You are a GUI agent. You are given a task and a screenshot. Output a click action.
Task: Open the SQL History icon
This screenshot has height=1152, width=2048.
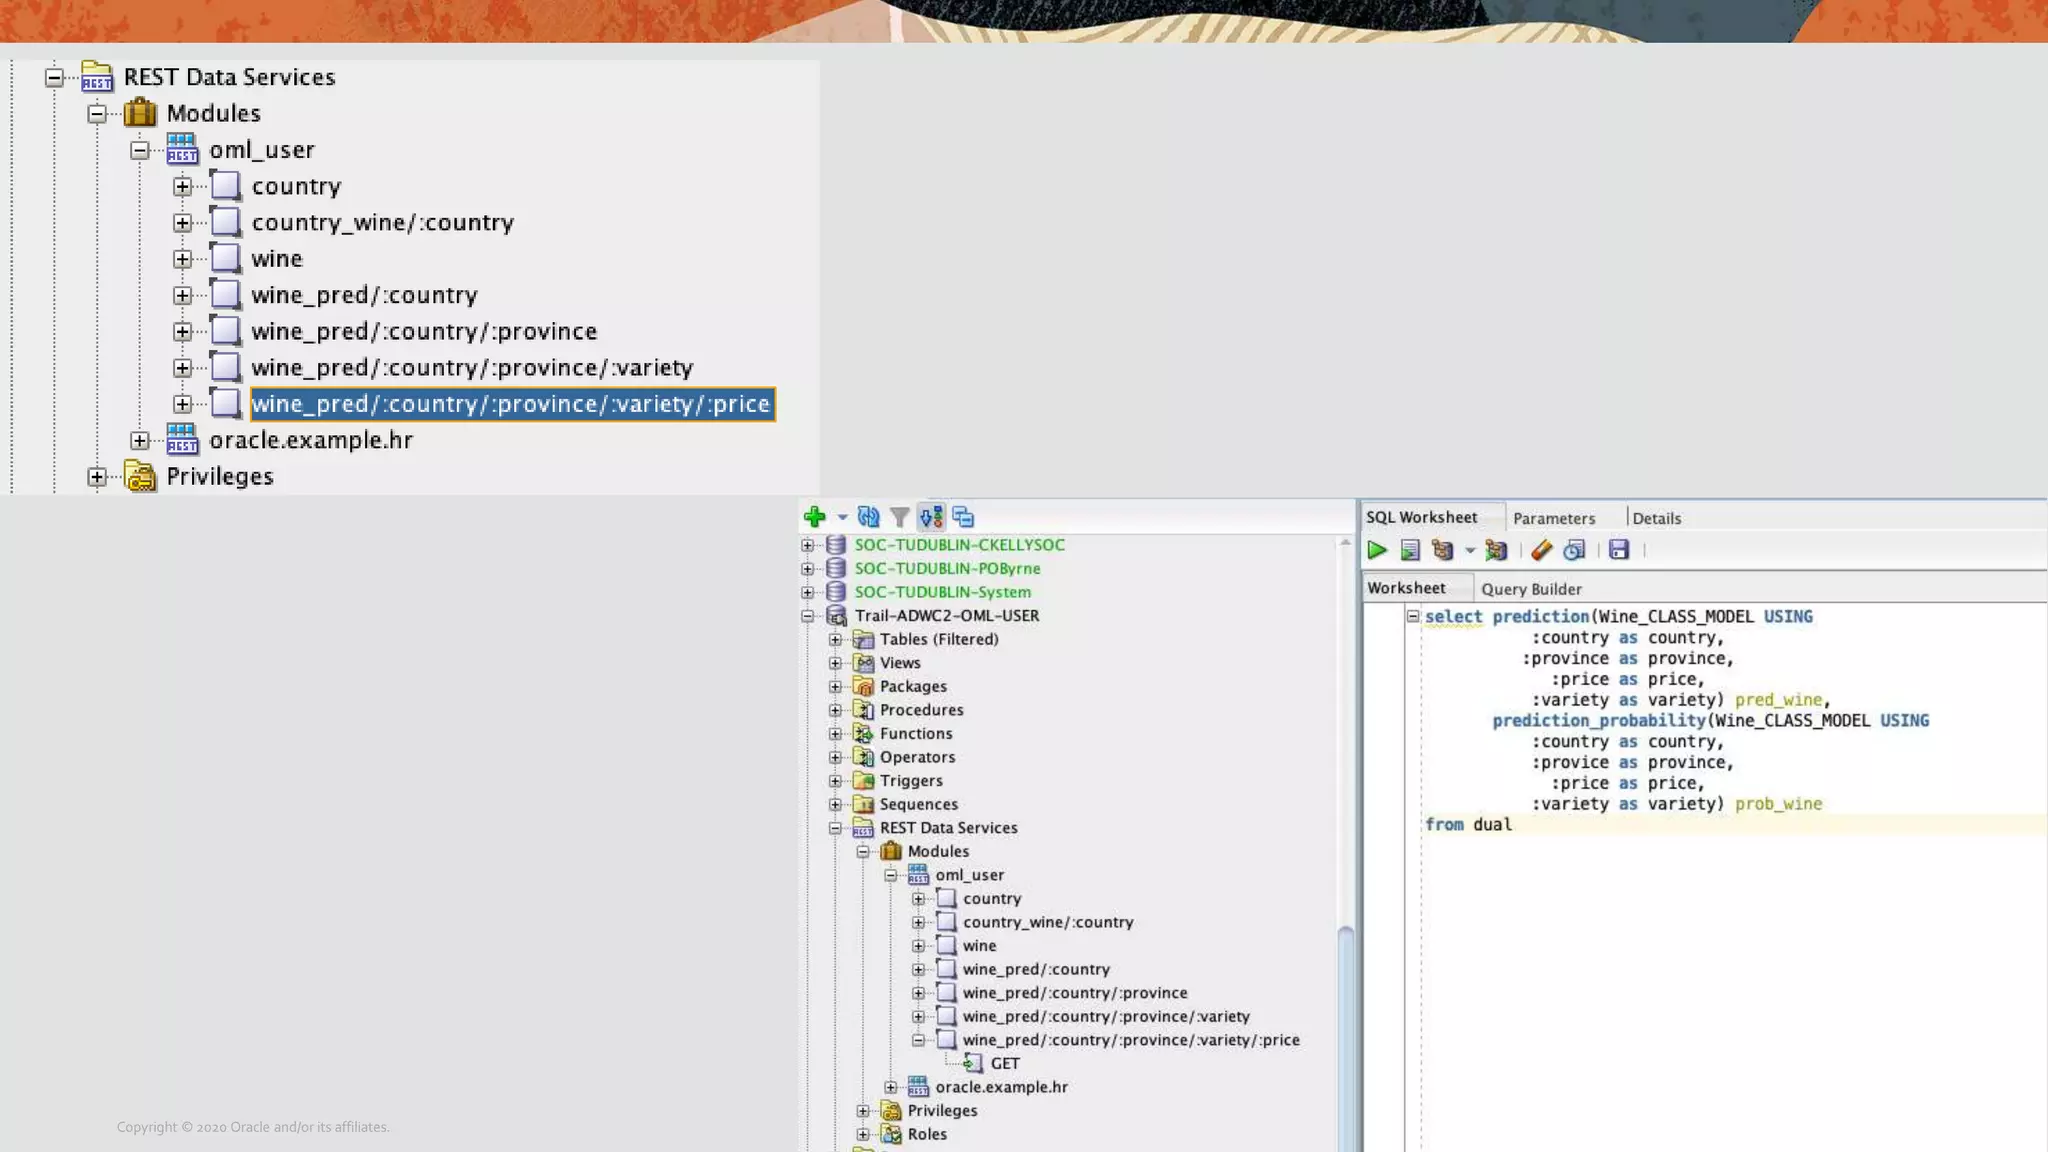click(x=1574, y=550)
